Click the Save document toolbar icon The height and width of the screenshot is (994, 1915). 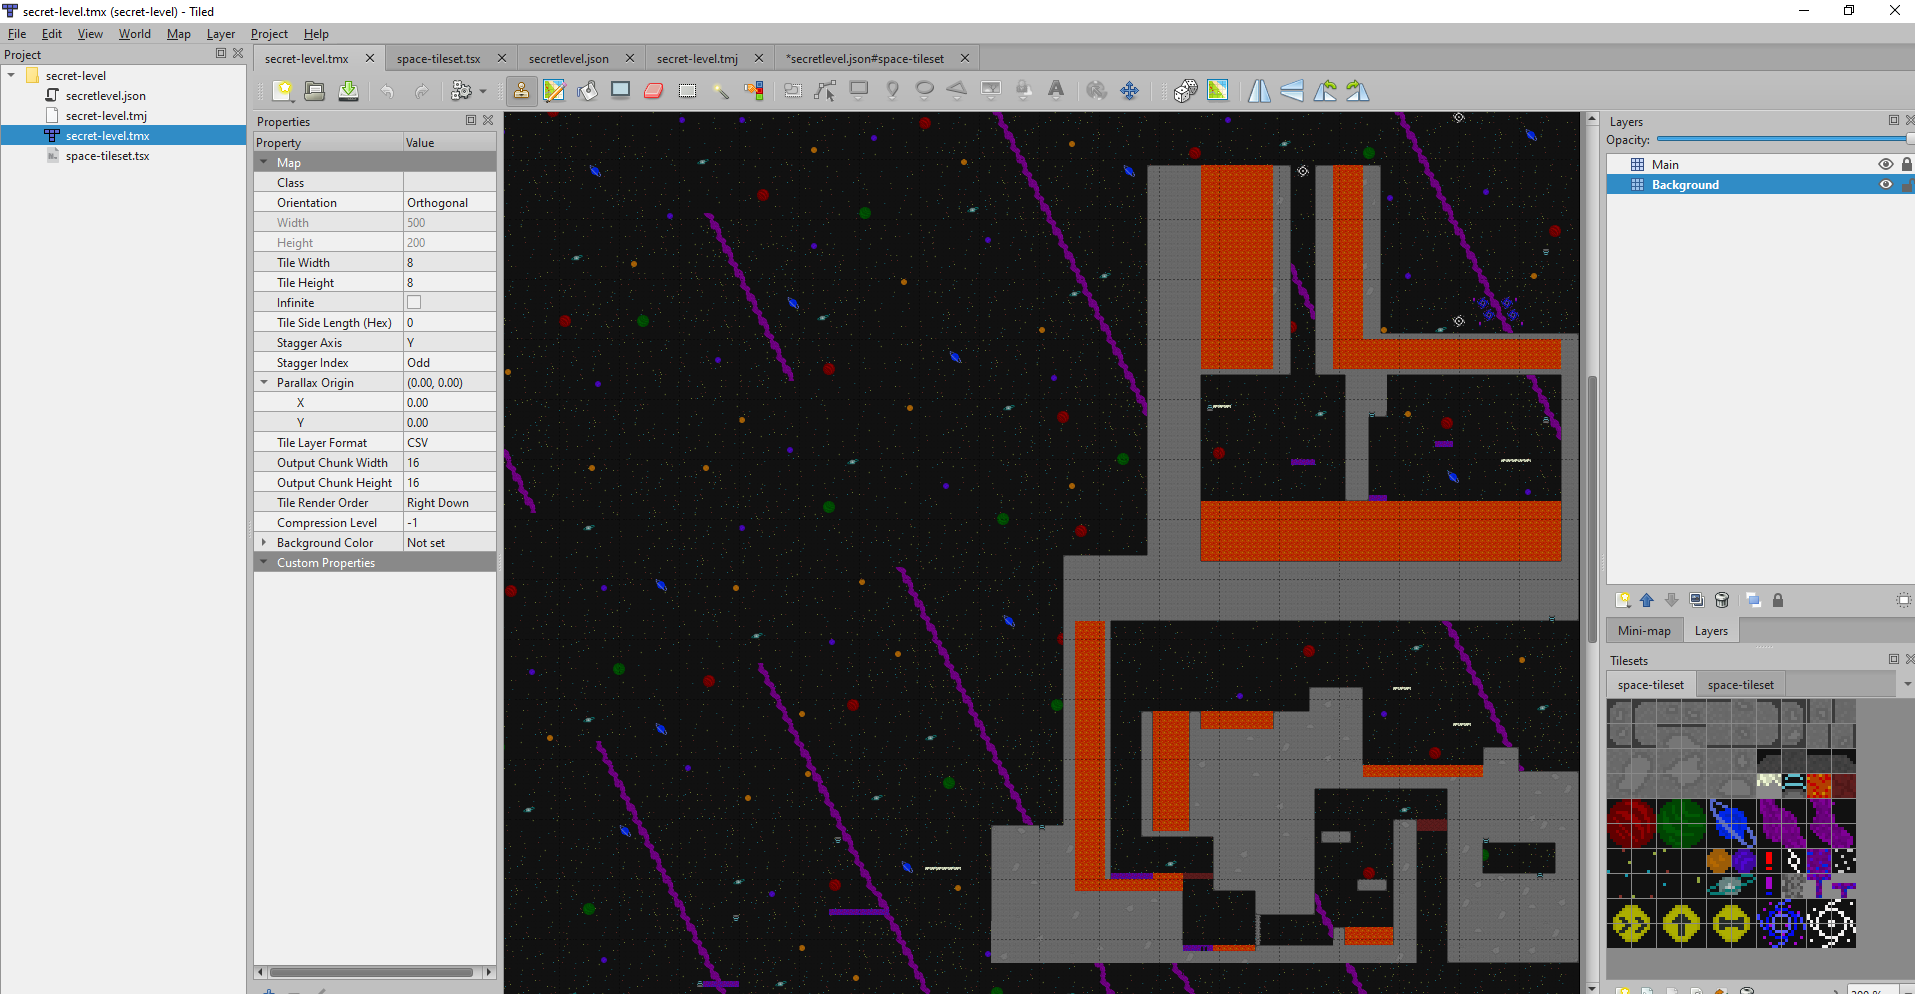coord(348,91)
